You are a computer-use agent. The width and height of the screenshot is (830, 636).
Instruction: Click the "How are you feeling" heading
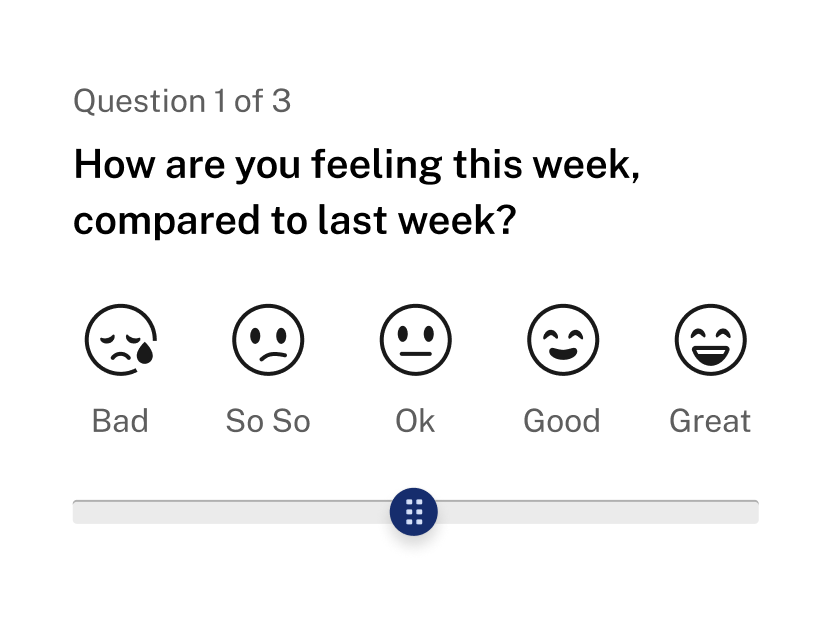(x=357, y=192)
